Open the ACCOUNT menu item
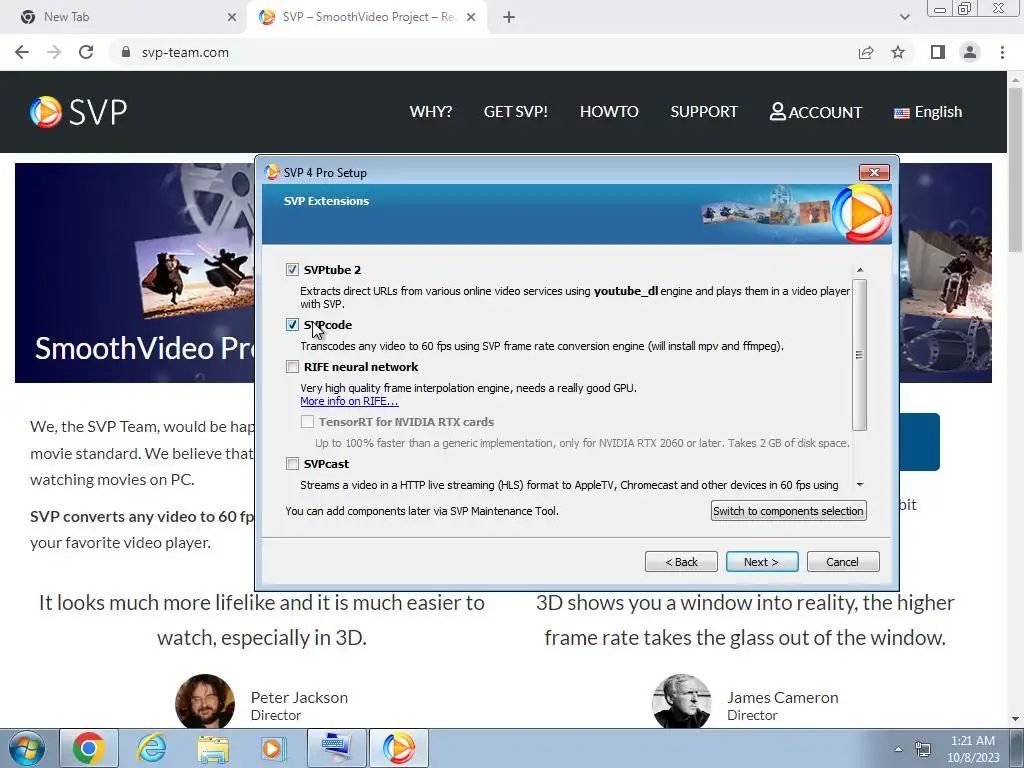Image resolution: width=1024 pixels, height=768 pixels. tap(816, 112)
